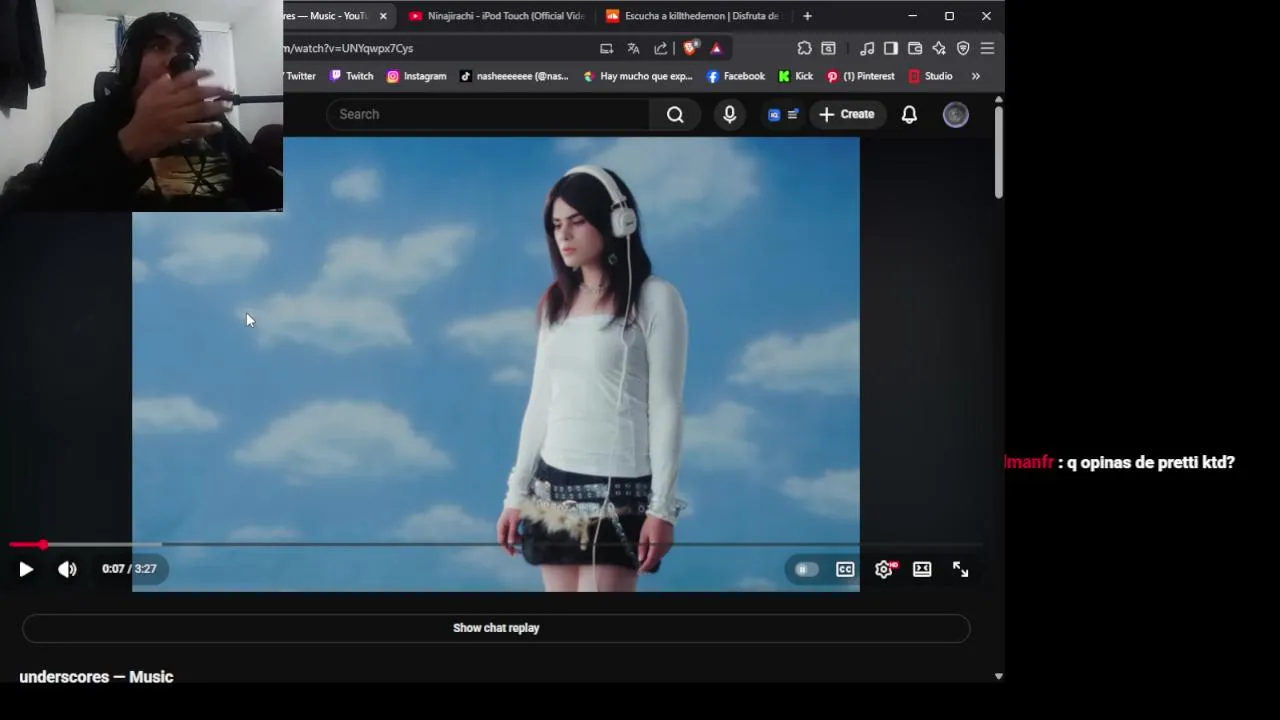Screen dimensions: 1280x720
Task: Open the Twitter bookmark
Action: click(x=300, y=76)
